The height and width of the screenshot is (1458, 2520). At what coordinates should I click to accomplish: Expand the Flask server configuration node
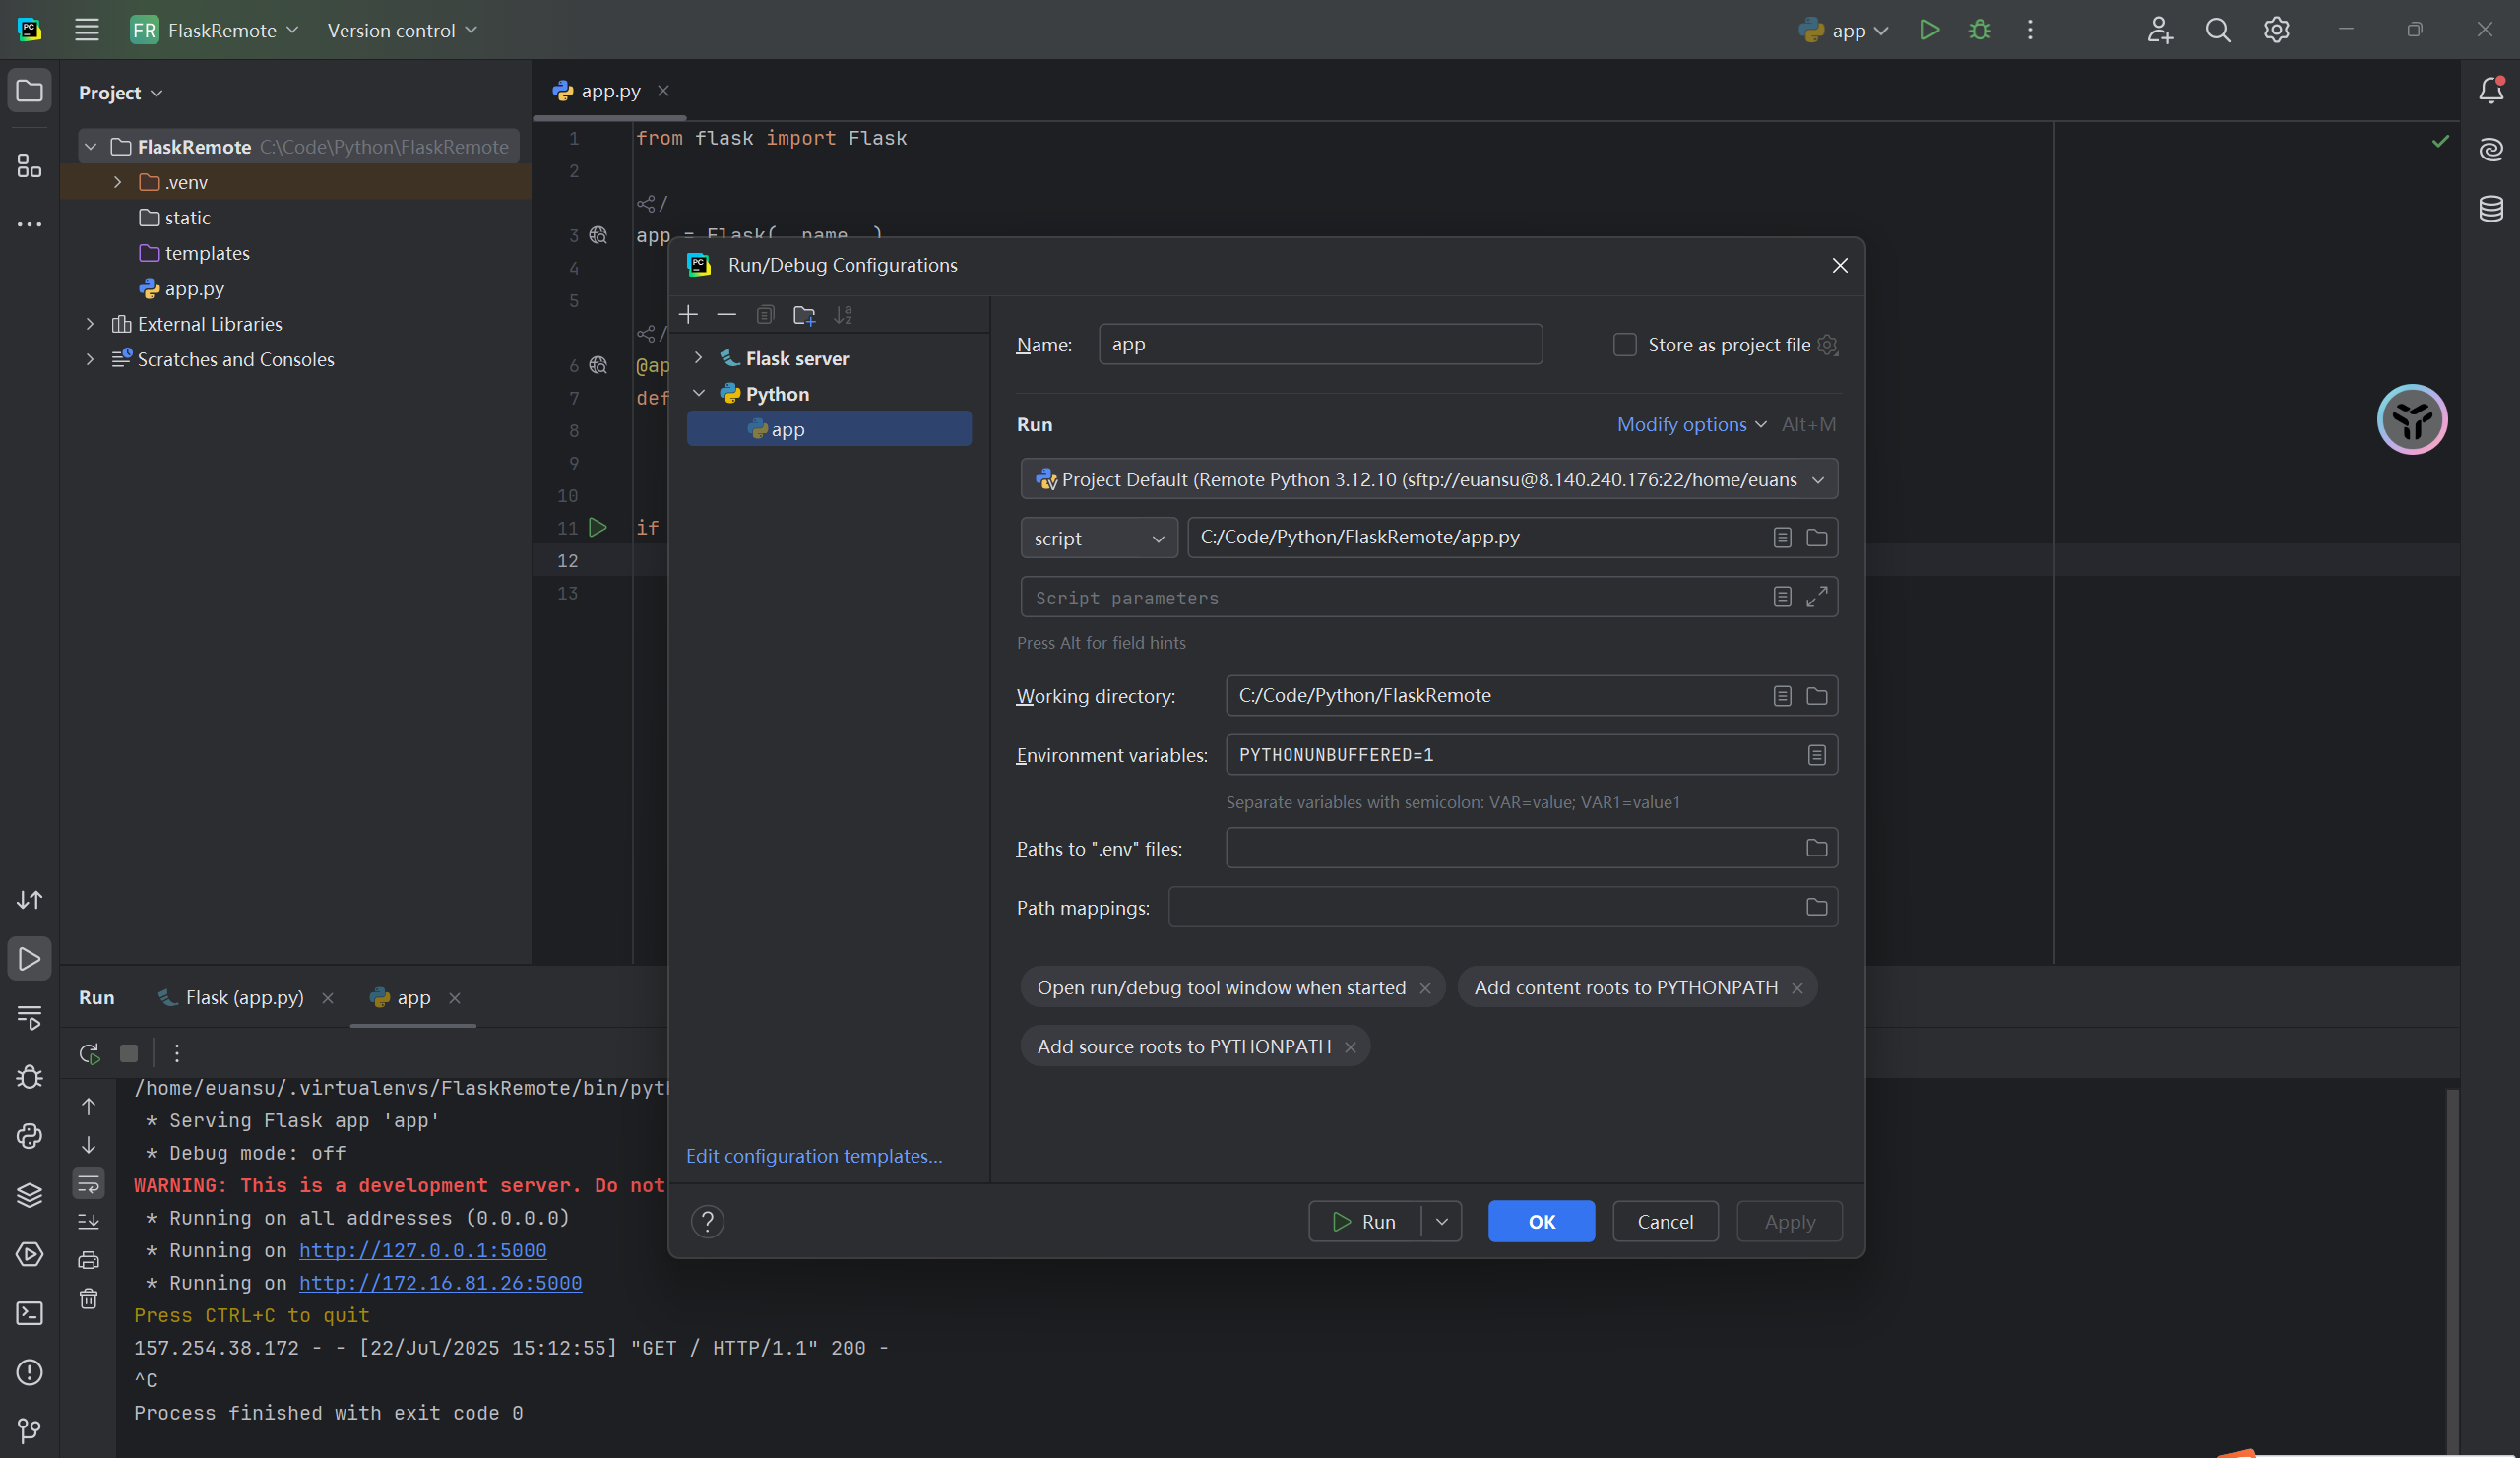(699, 358)
